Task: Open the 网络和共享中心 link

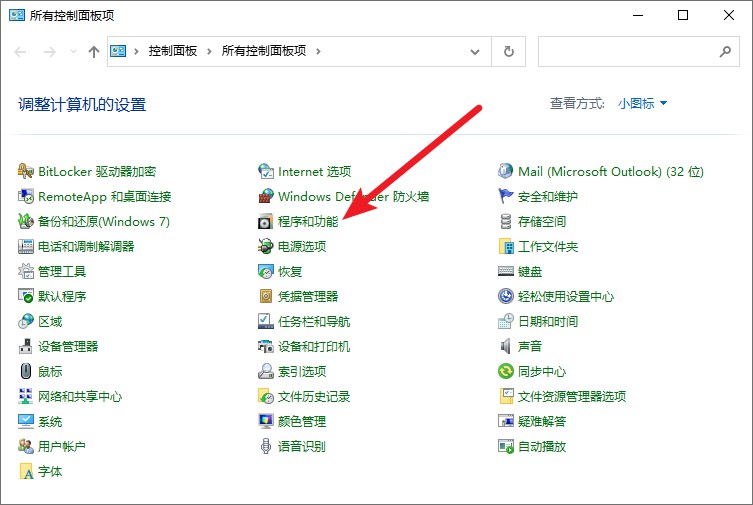Action: [80, 396]
